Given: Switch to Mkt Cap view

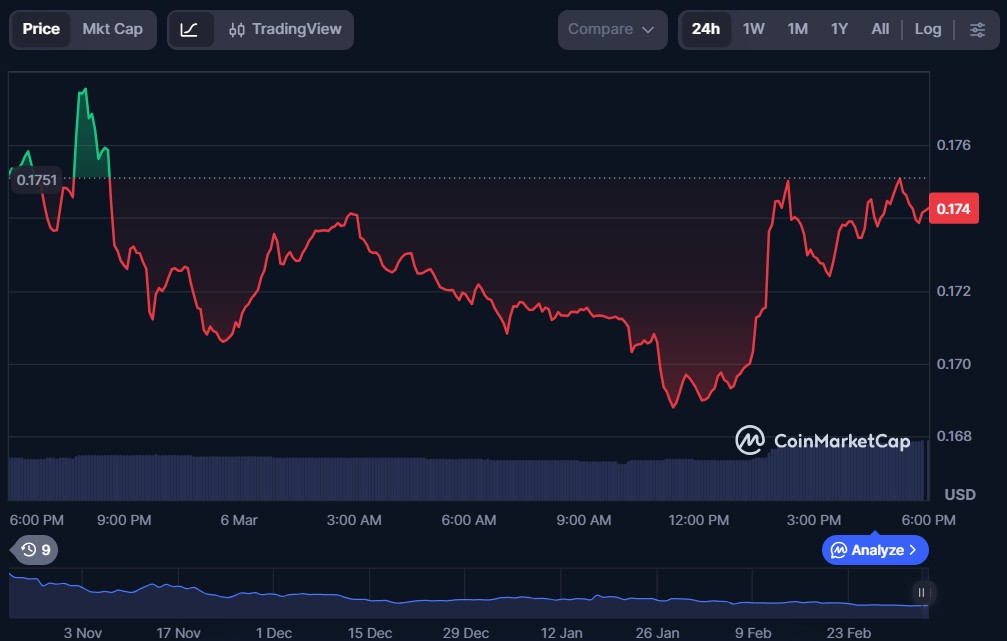Looking at the screenshot, I should (112, 30).
